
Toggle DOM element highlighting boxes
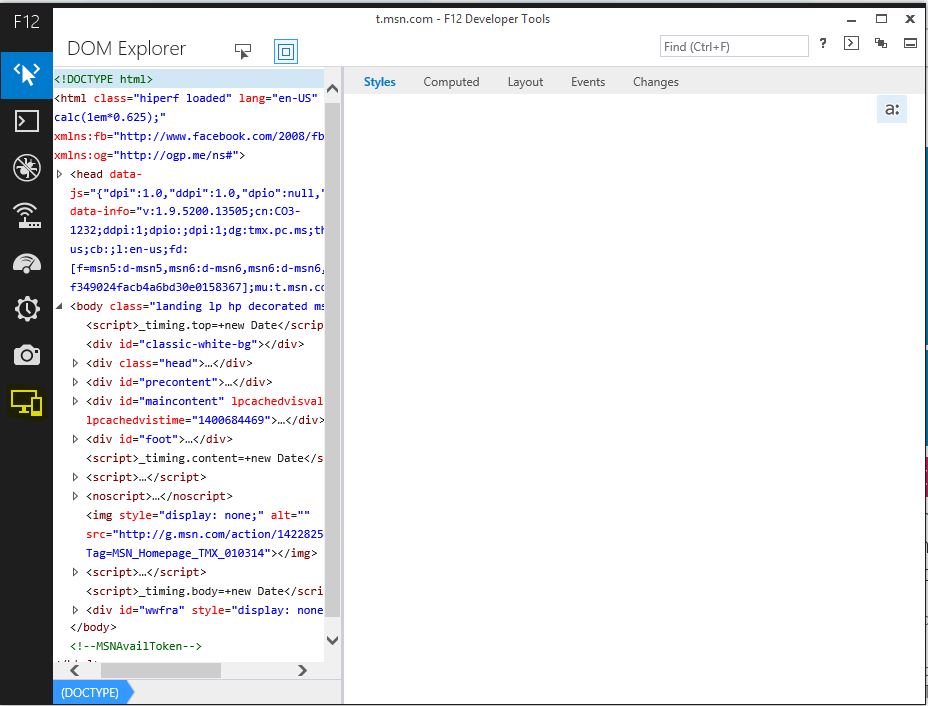[286, 51]
